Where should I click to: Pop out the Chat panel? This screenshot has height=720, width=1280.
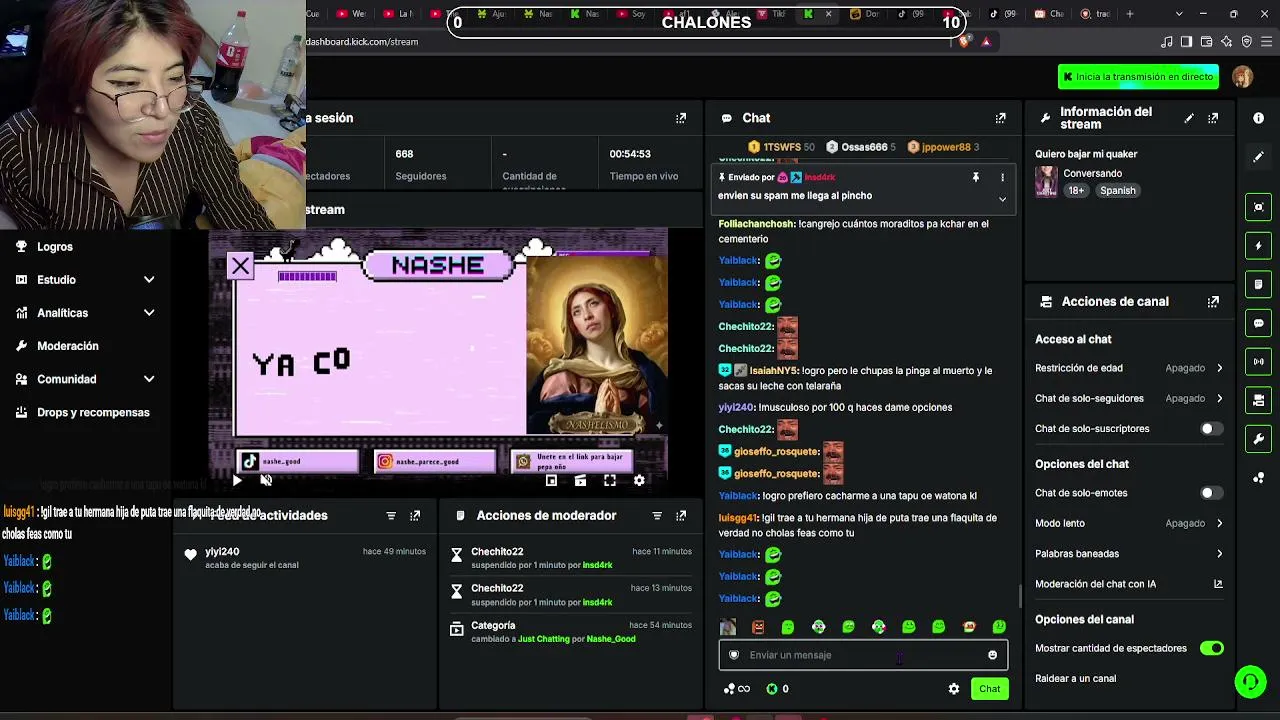(1000, 118)
